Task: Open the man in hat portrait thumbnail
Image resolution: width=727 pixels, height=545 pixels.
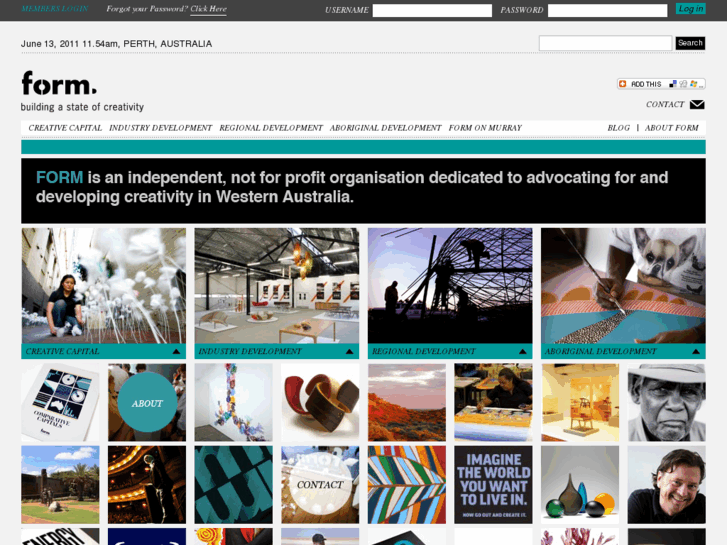Action: click(x=666, y=402)
